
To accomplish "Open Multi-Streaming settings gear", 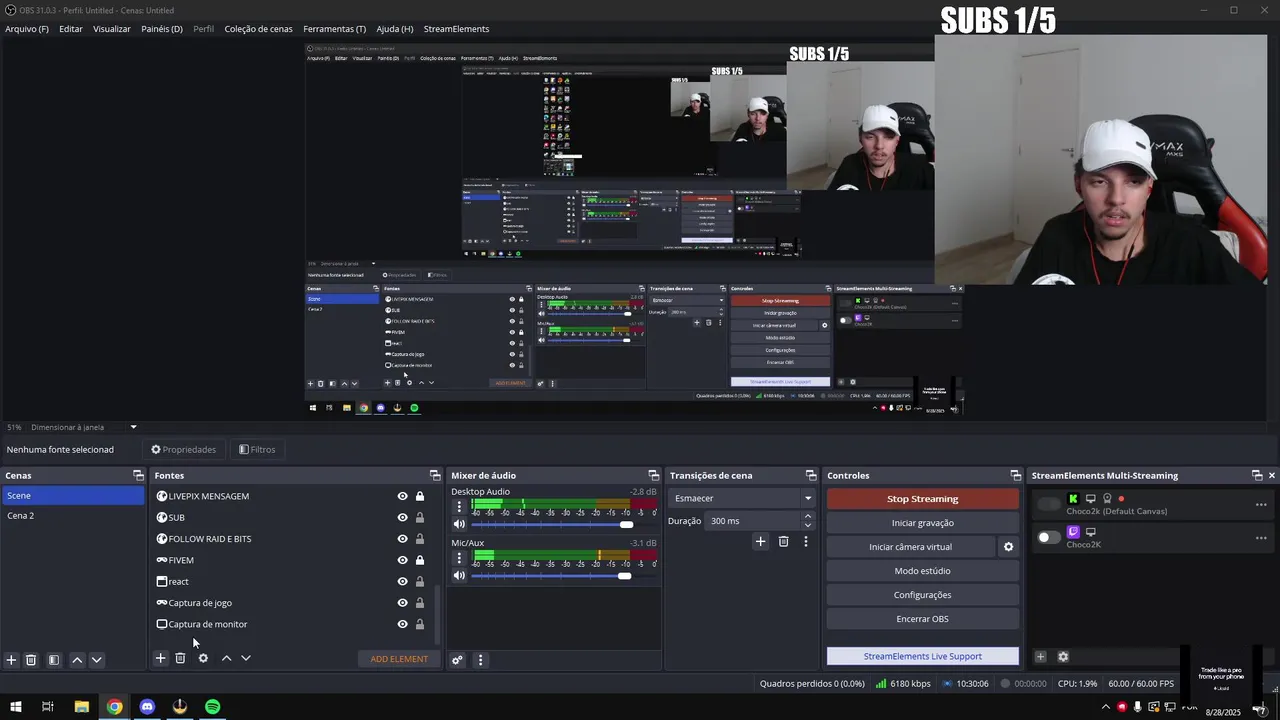I will [1063, 657].
